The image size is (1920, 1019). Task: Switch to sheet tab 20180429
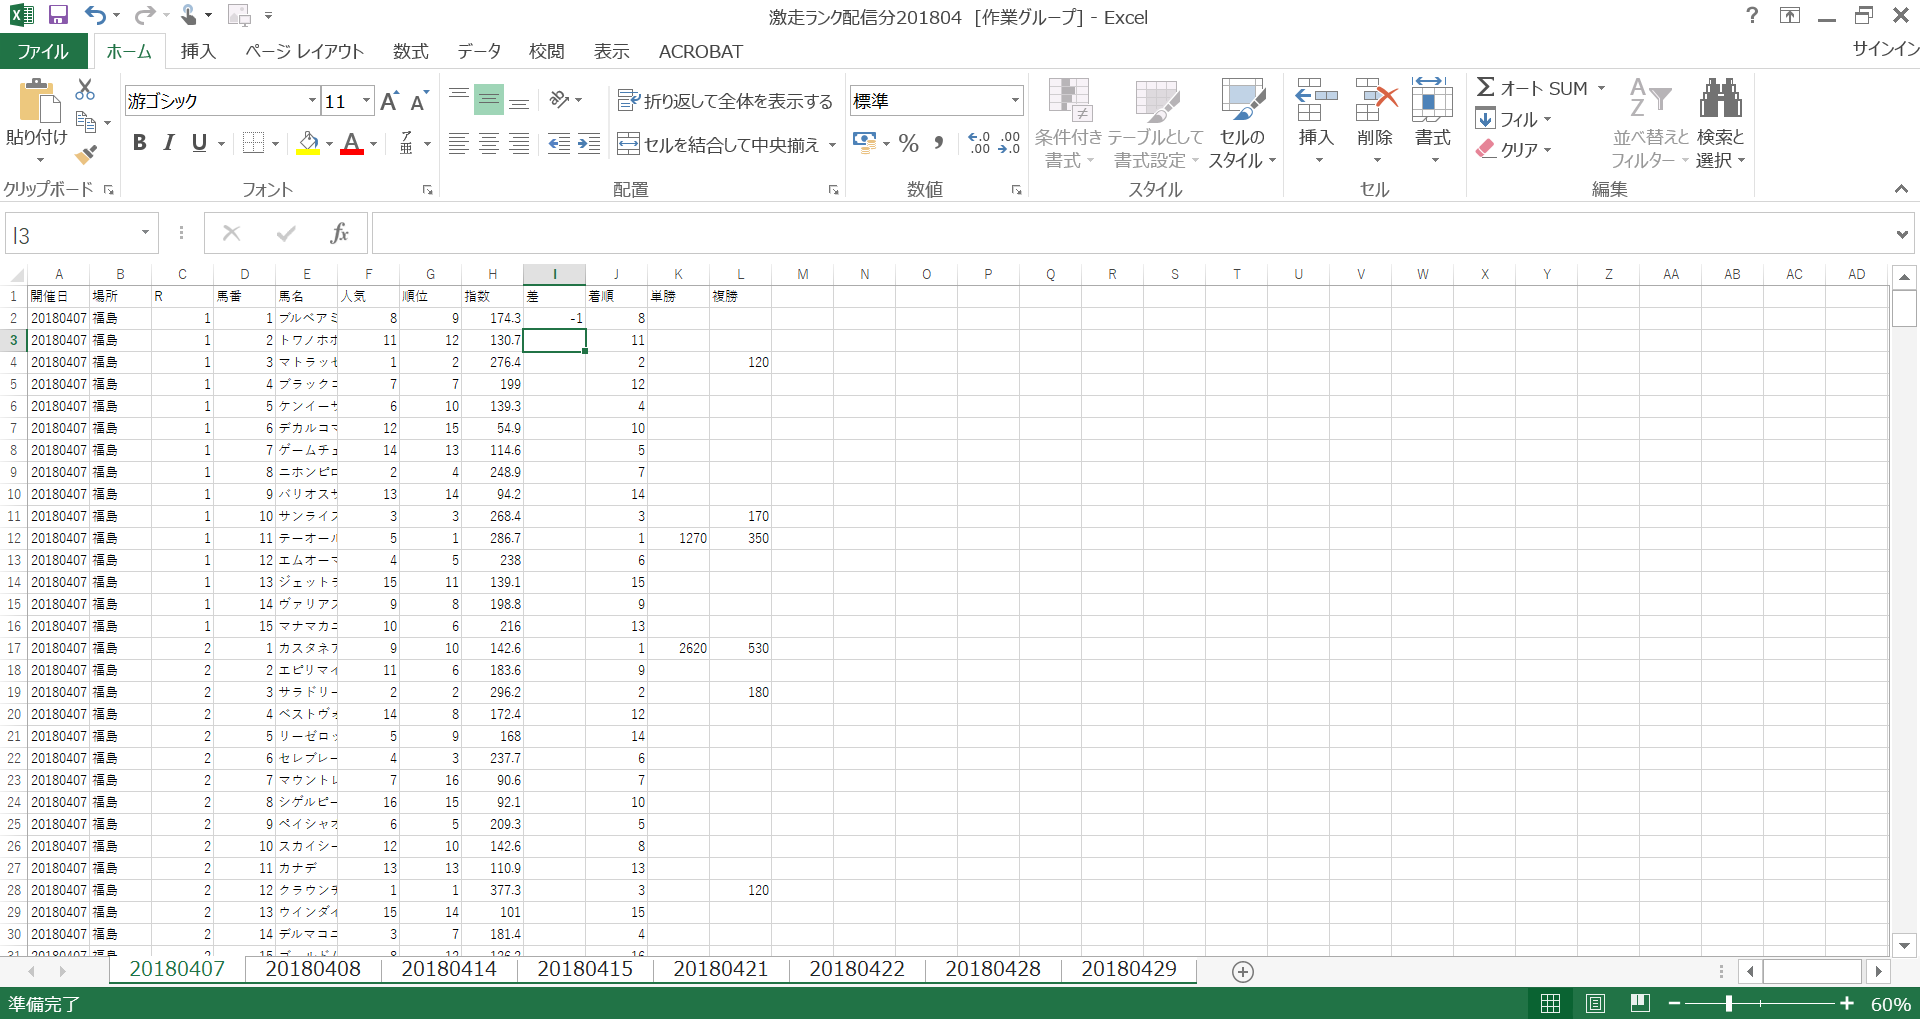tap(1129, 969)
